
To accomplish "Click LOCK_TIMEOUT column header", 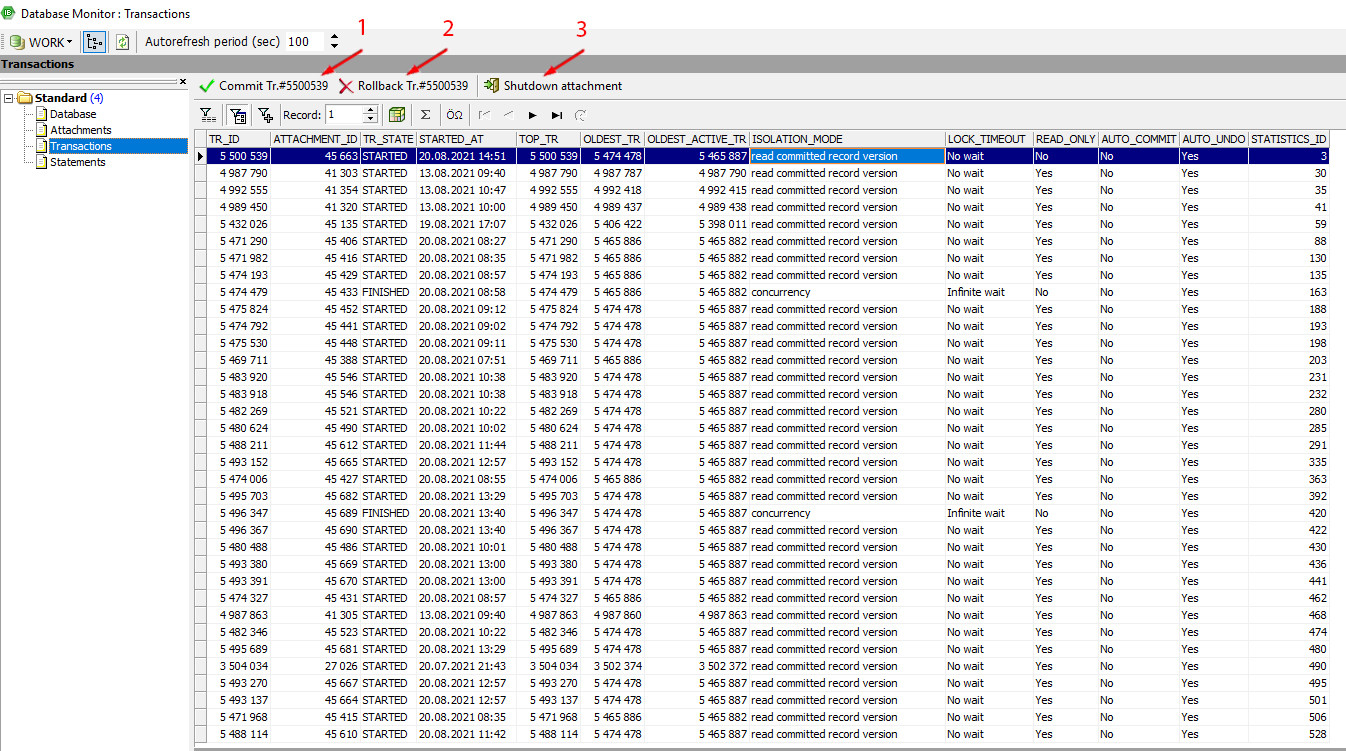I will (989, 139).
